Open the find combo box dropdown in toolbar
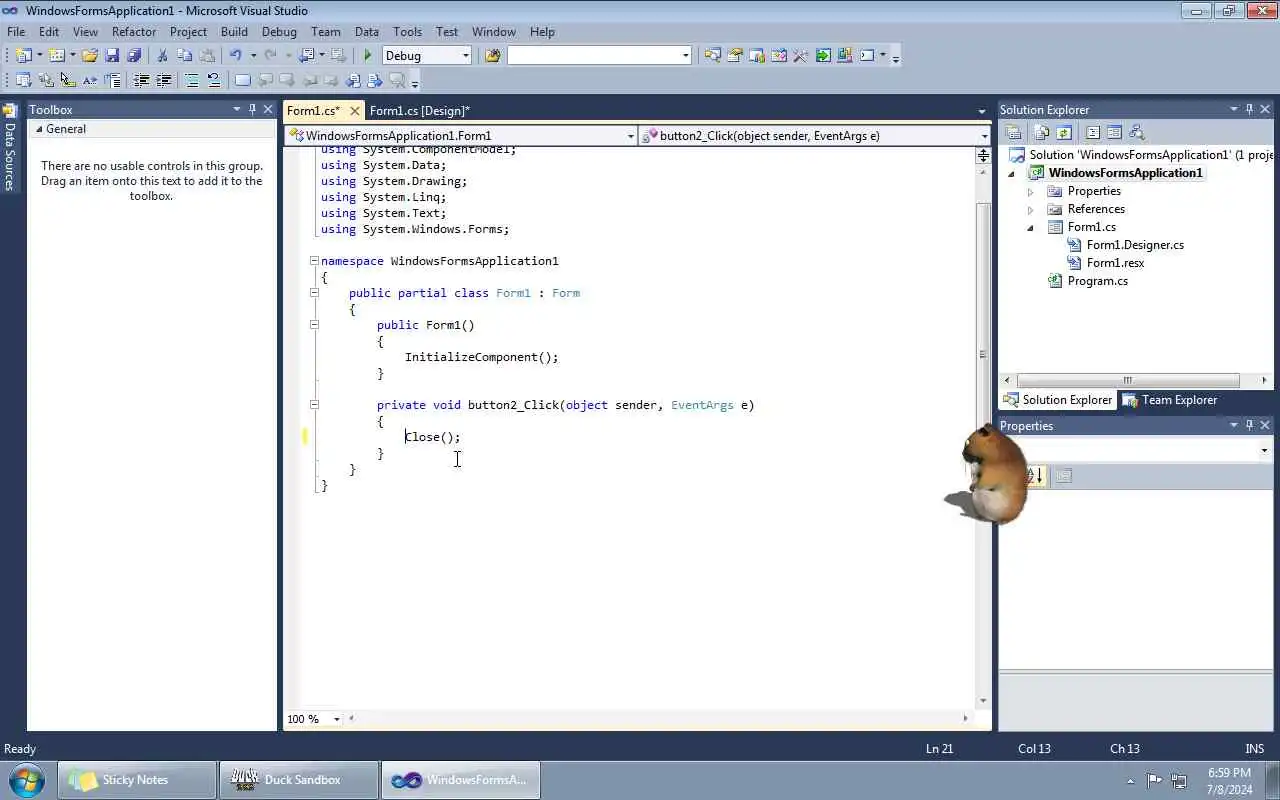The image size is (1280, 800). click(686, 56)
